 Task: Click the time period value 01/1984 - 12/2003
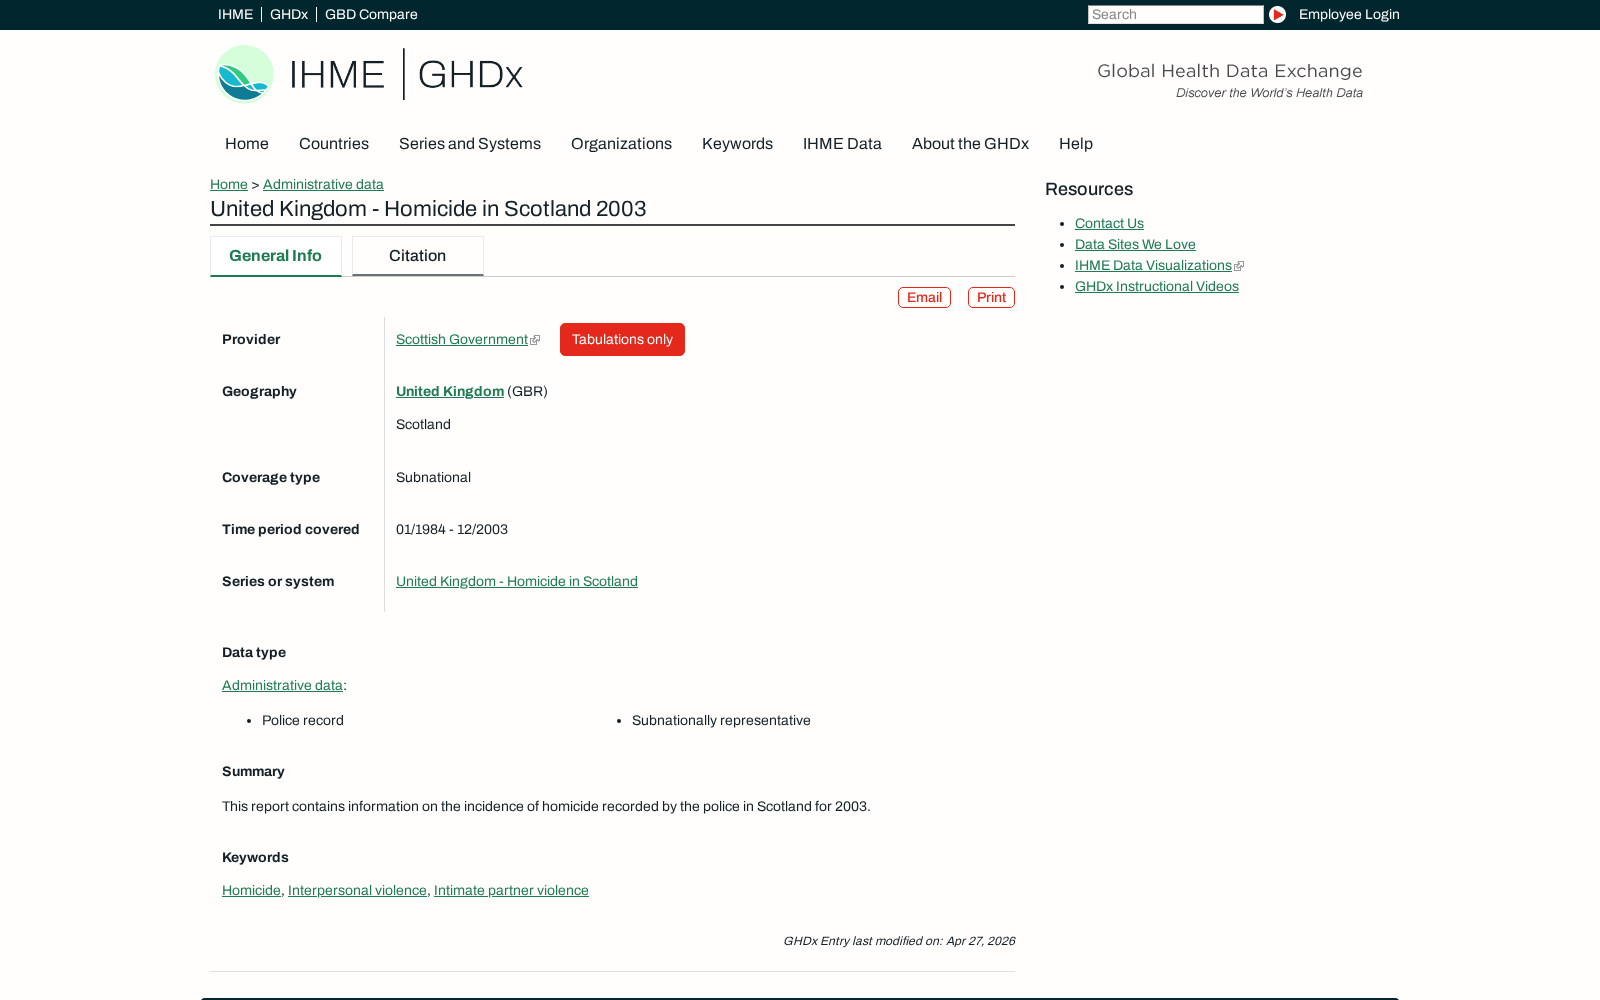452,529
